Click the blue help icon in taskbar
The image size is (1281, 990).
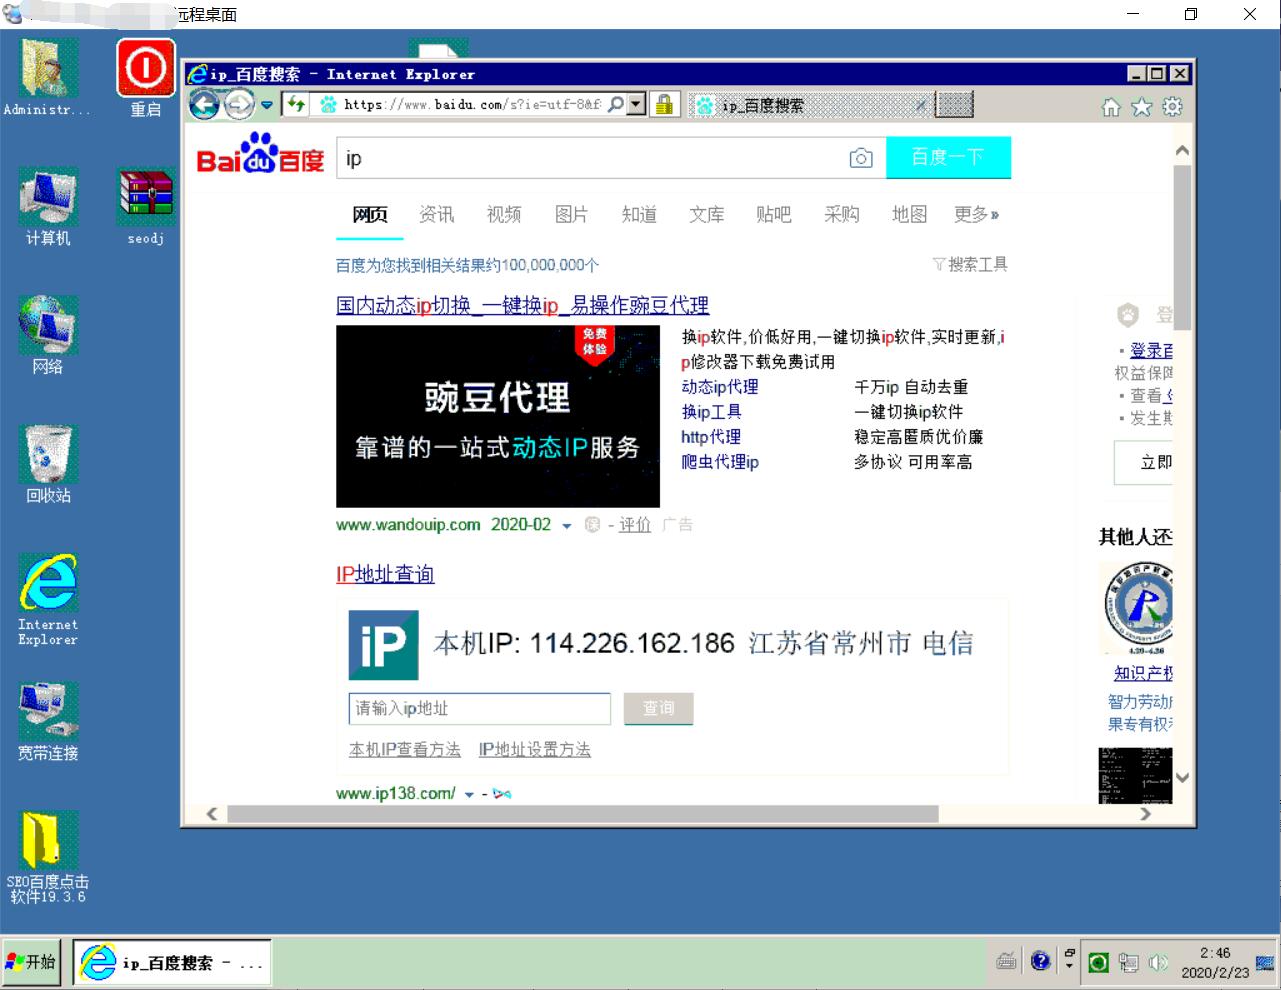[x=1040, y=961]
